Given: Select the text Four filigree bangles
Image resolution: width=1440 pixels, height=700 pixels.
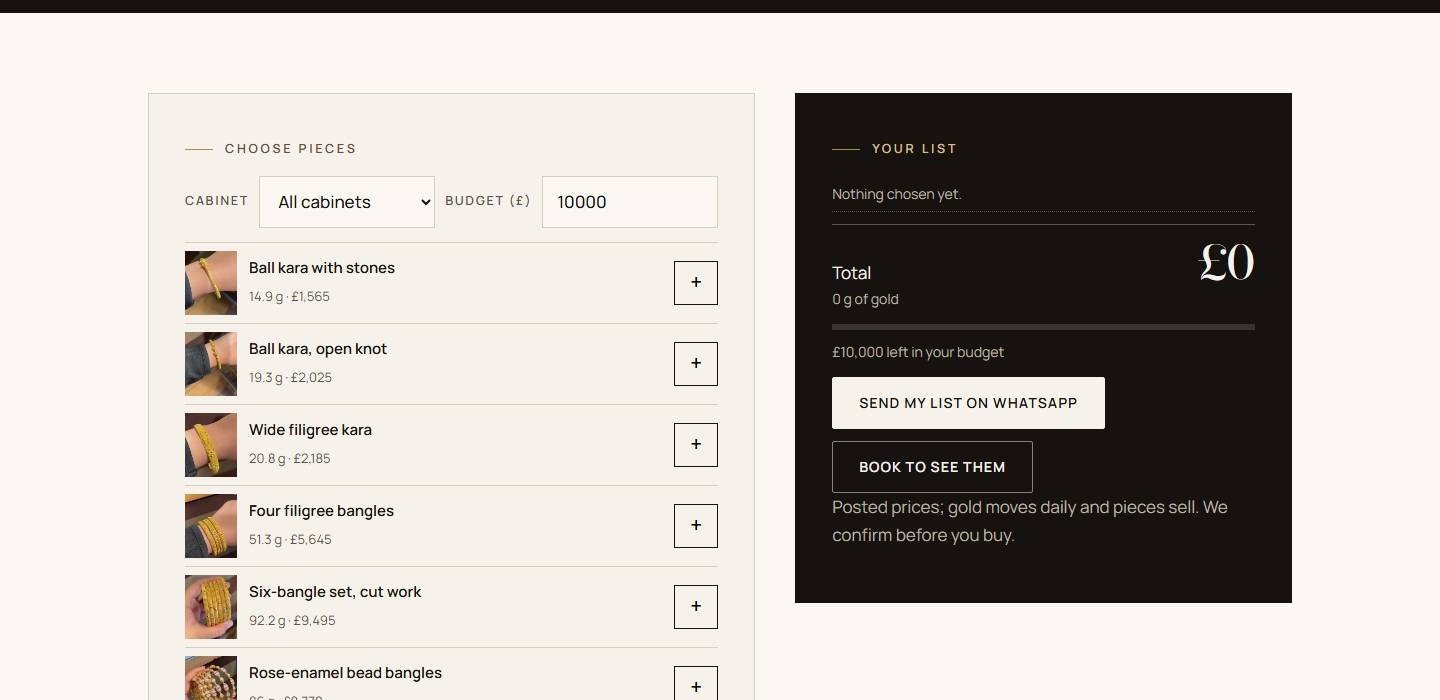Looking at the screenshot, I should coord(321,511).
